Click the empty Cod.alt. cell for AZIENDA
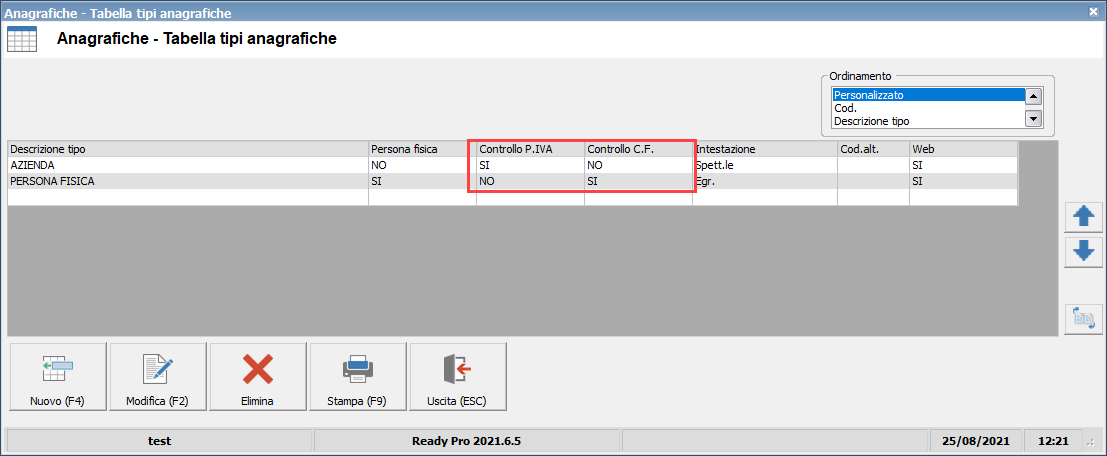The width and height of the screenshot is (1107, 456). pos(873,164)
